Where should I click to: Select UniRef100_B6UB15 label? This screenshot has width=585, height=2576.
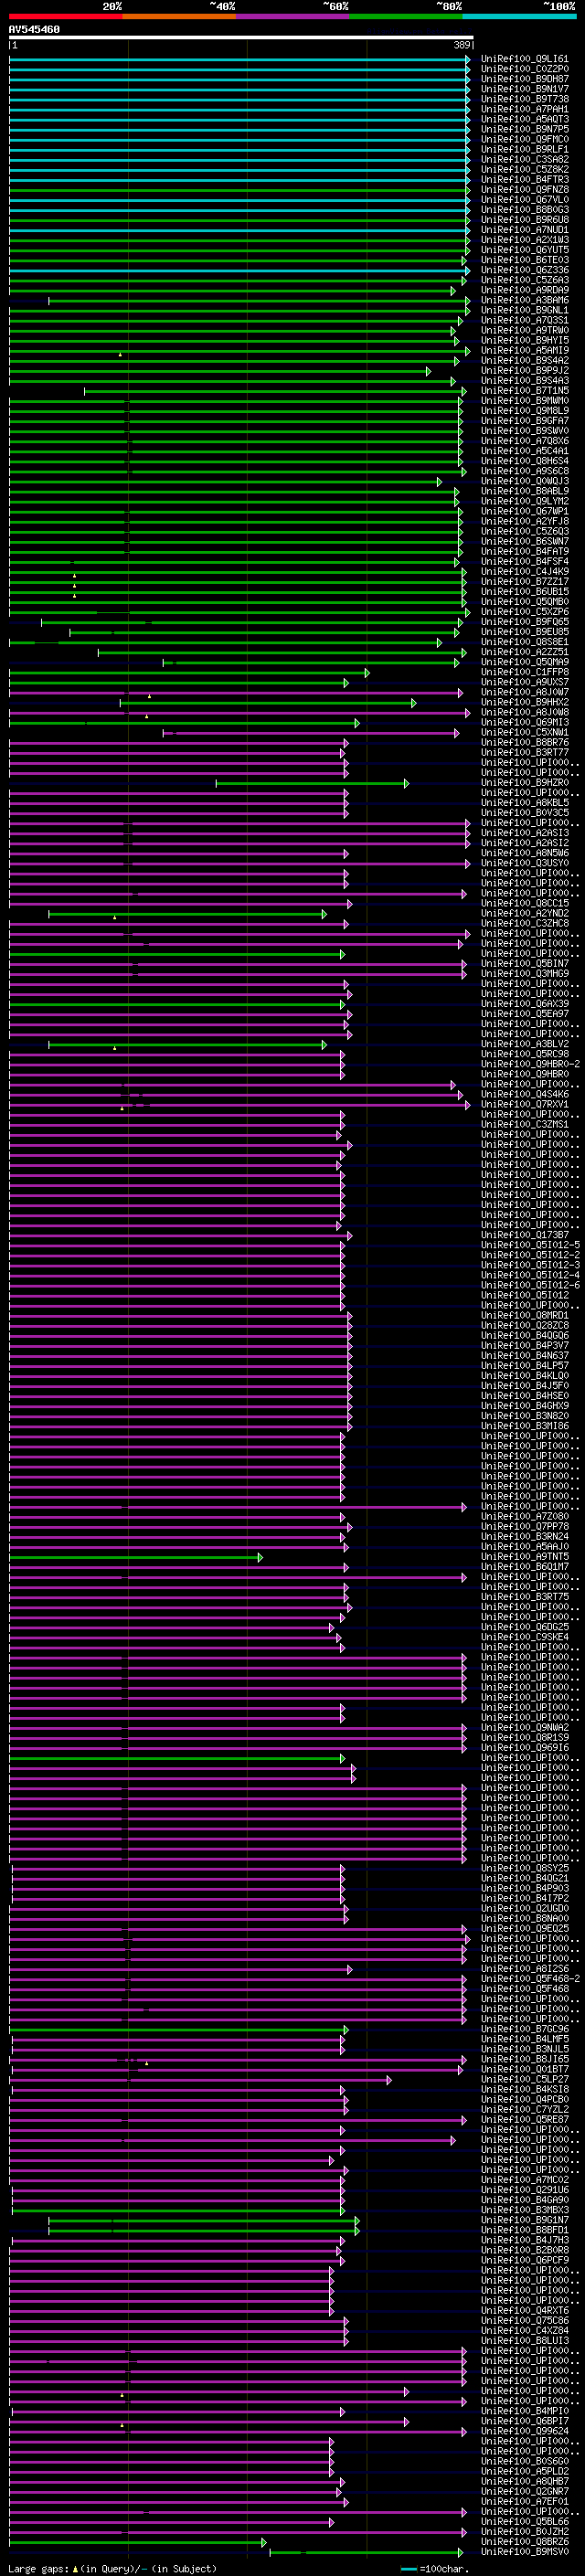coord(525,592)
